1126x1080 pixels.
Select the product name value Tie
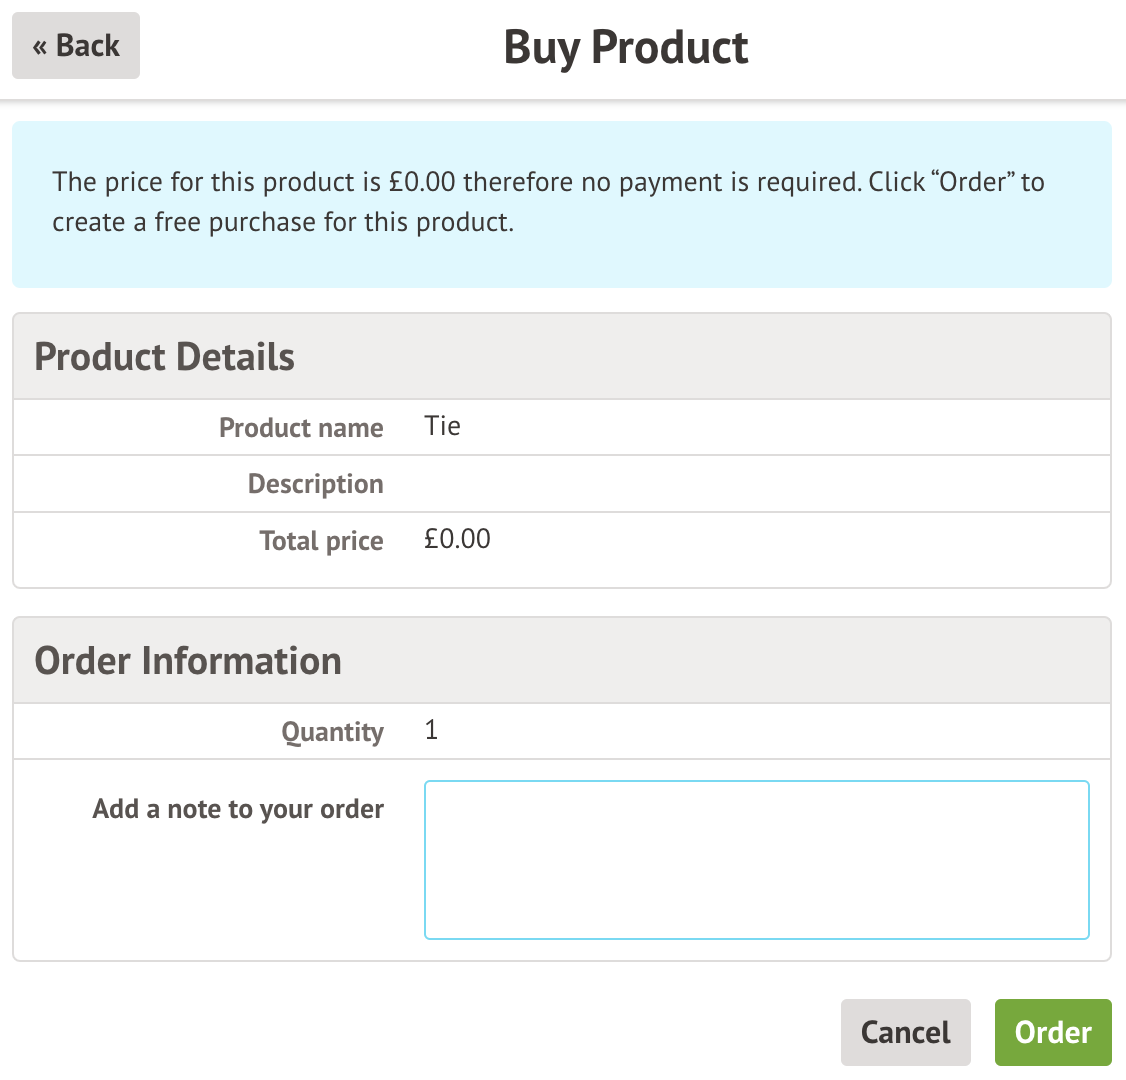tap(442, 427)
